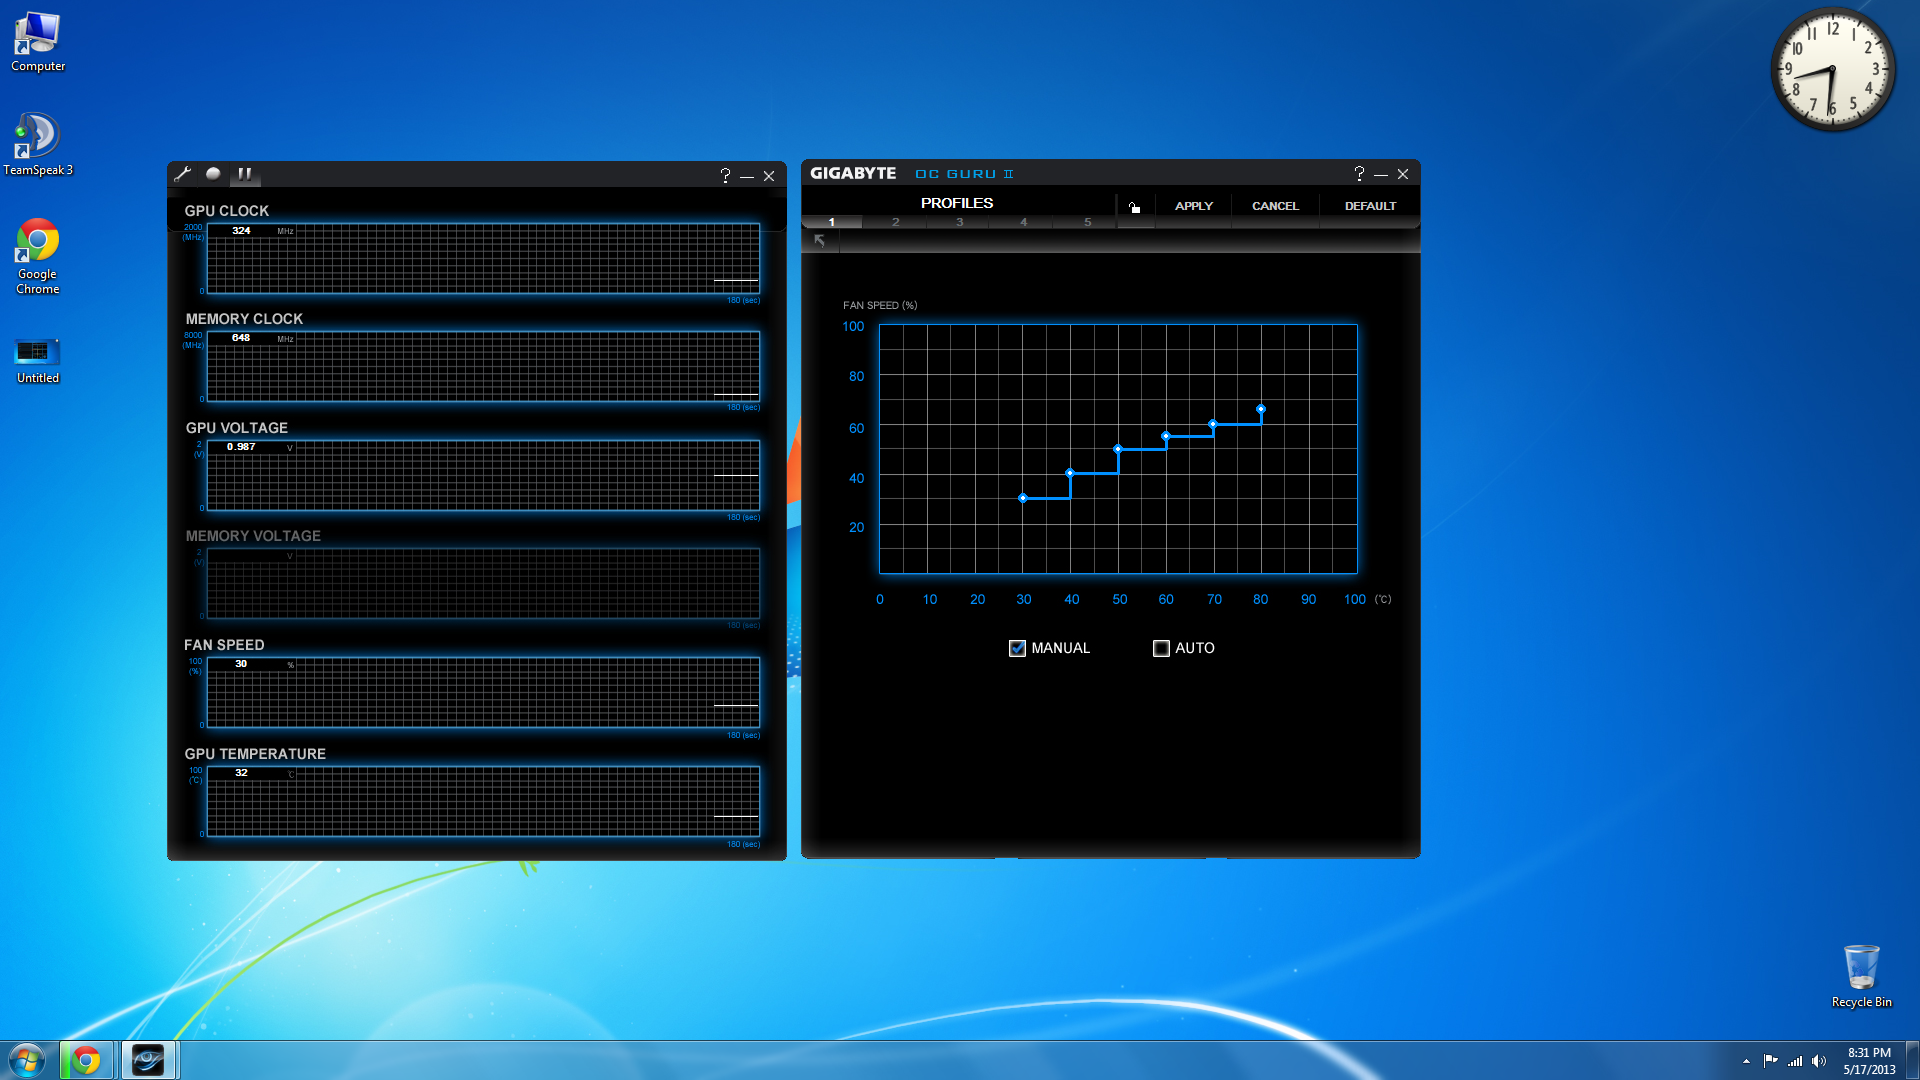Click the back arrow below profile tabs
This screenshot has height=1080, width=1920.
coord(820,241)
